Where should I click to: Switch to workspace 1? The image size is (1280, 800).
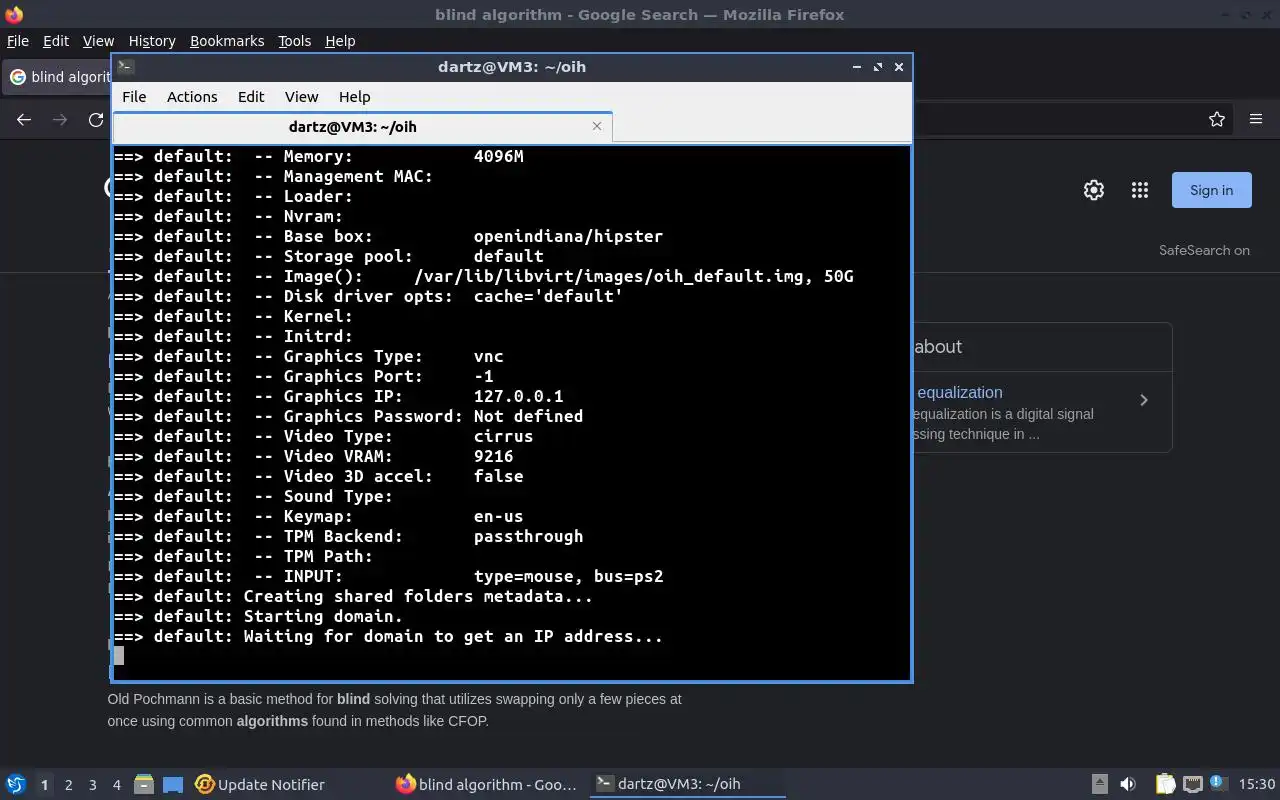click(x=44, y=785)
